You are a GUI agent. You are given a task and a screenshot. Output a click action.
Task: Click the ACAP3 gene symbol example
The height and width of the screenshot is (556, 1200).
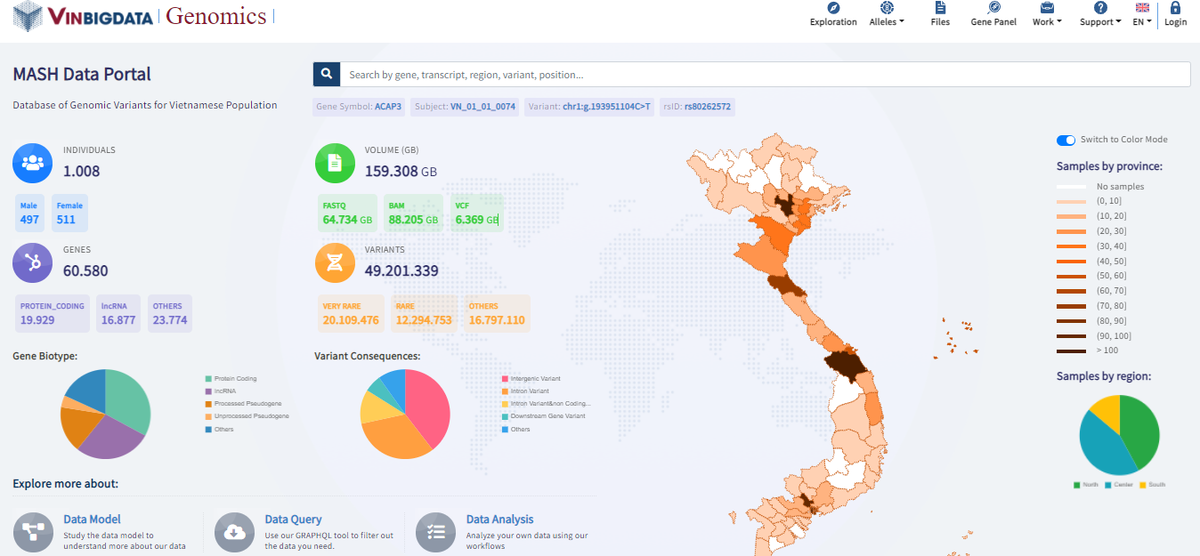388,106
